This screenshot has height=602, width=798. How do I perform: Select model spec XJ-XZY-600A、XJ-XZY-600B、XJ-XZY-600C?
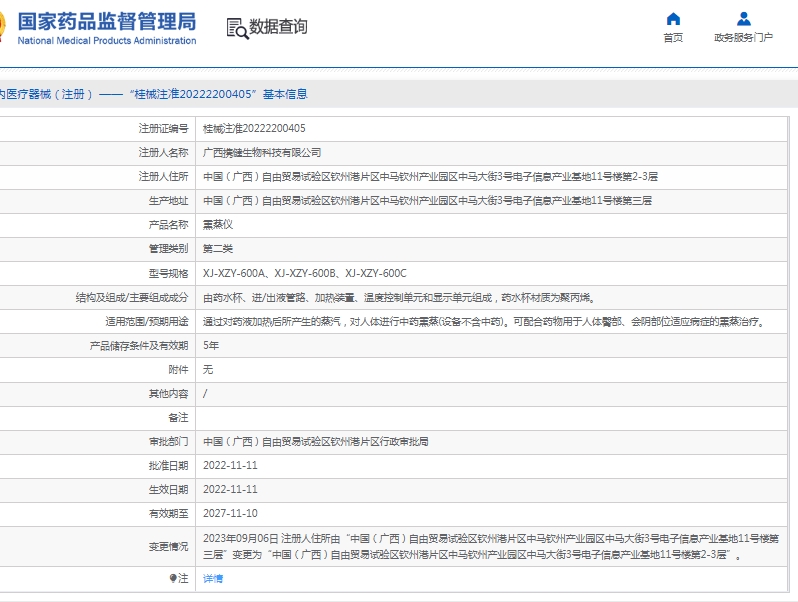(304, 273)
